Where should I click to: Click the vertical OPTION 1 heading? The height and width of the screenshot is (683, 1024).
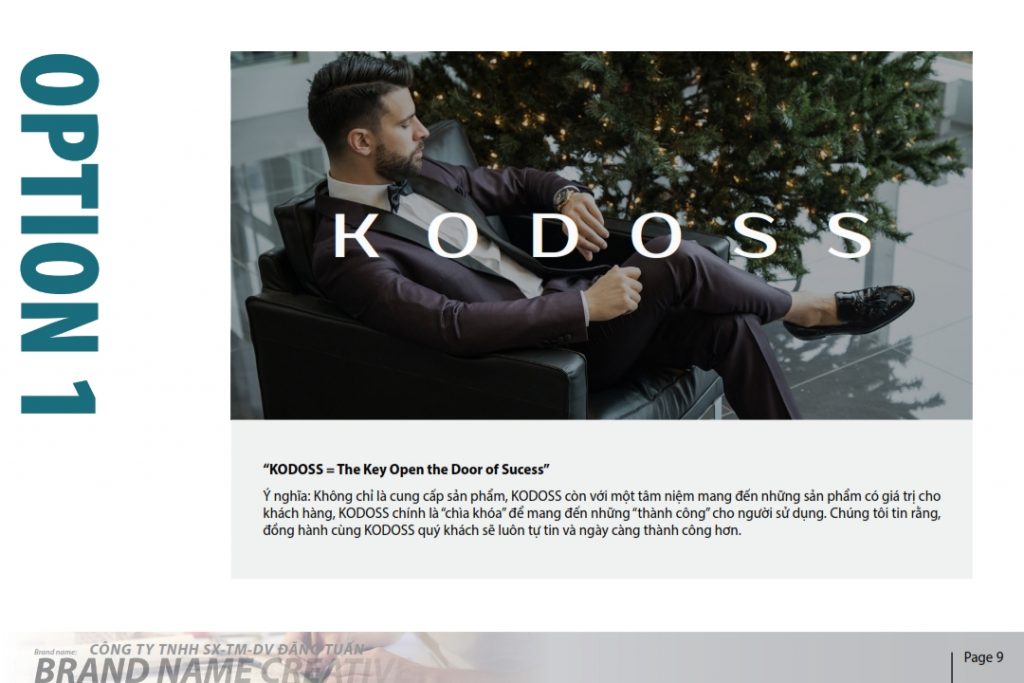59,234
